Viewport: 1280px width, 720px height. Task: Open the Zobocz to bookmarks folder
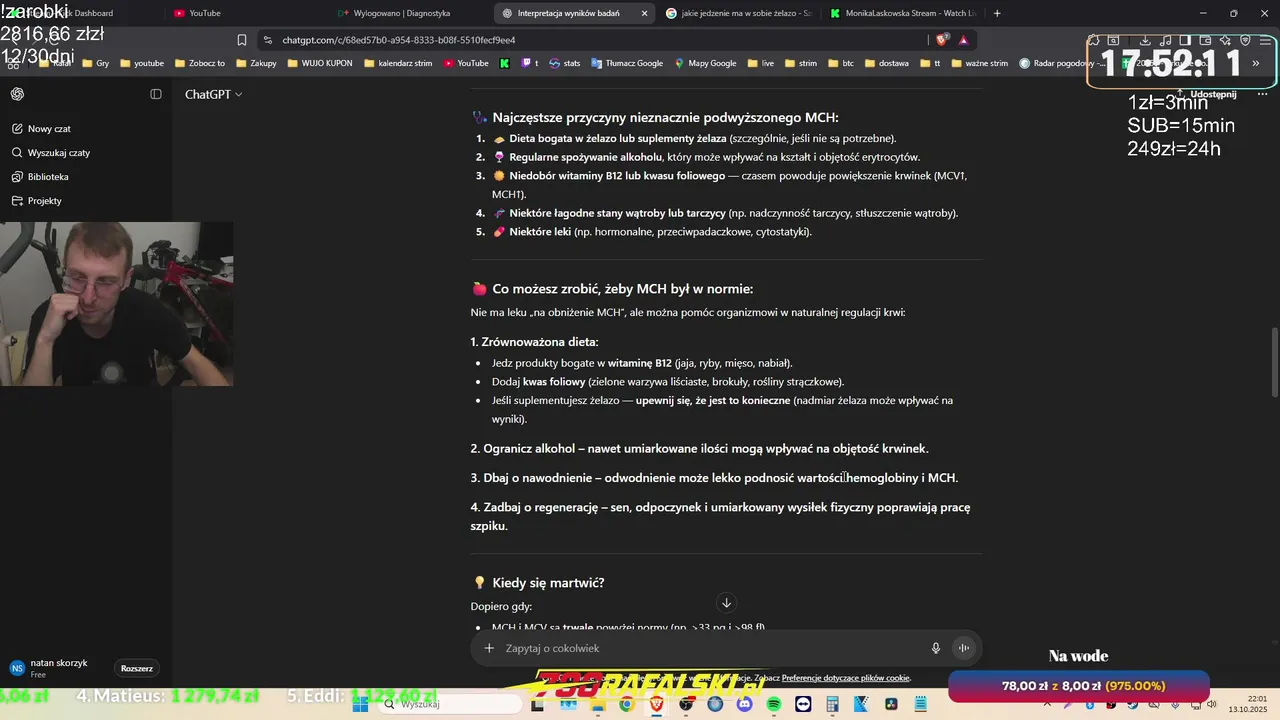point(199,63)
